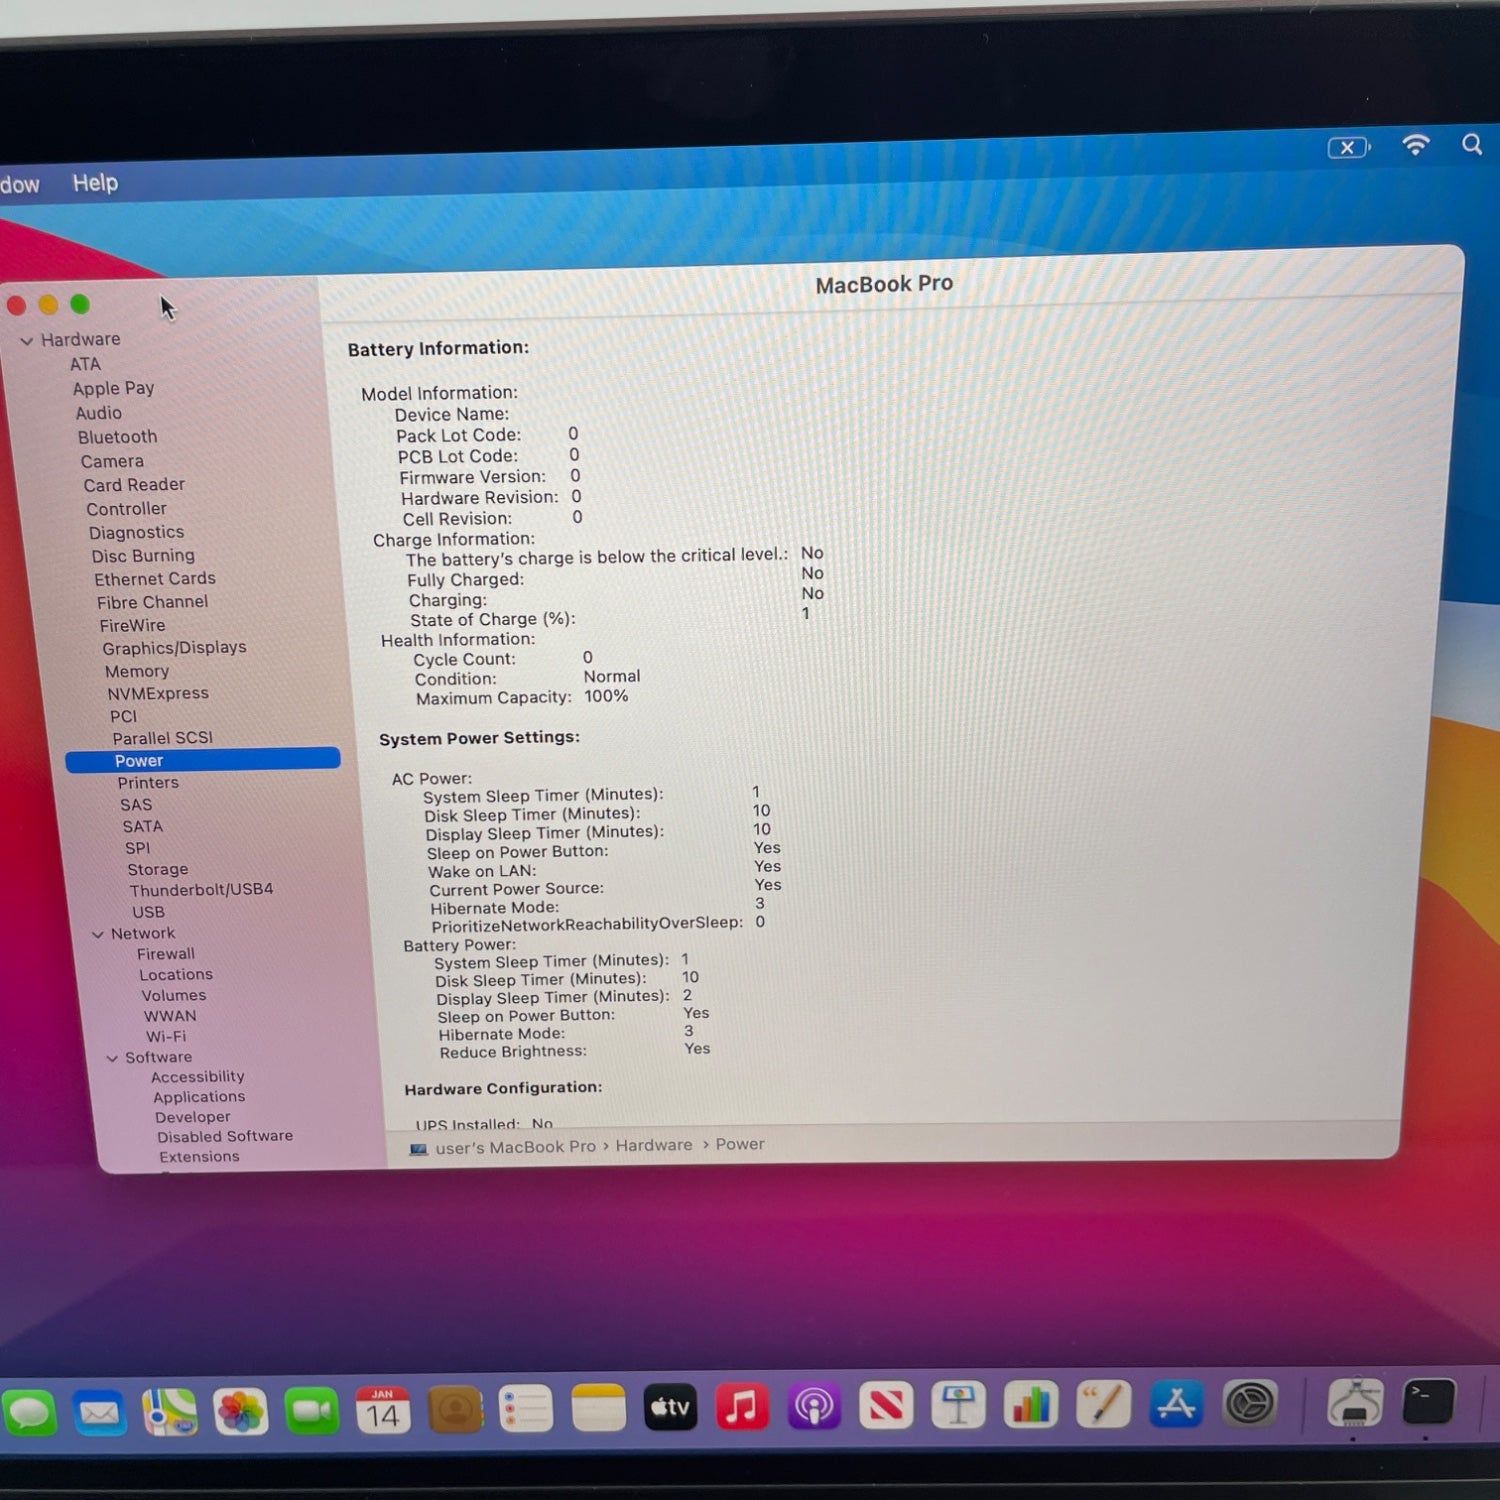This screenshot has height=1500, width=1500.
Task: Open the Podcasts app icon
Action: (x=814, y=1408)
